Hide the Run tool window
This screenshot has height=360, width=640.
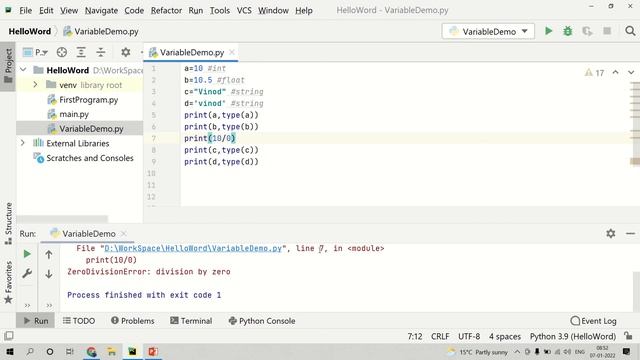point(630,233)
